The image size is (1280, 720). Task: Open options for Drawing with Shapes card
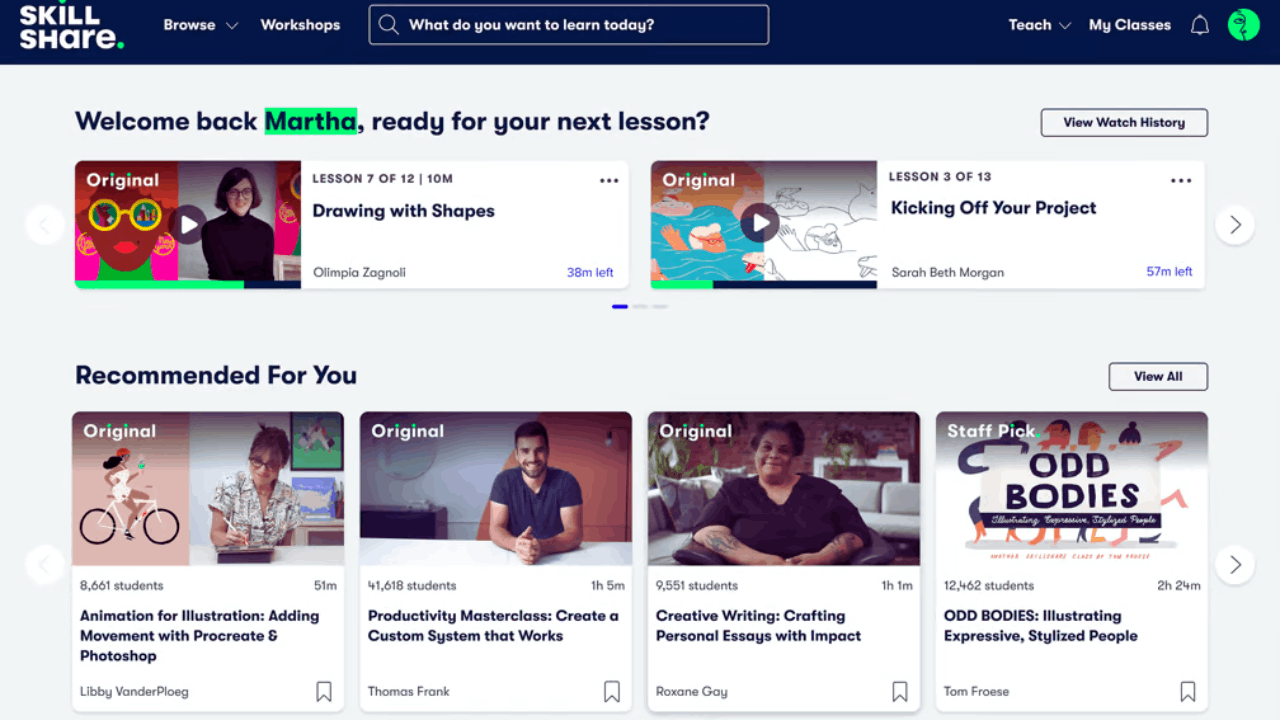pos(609,181)
